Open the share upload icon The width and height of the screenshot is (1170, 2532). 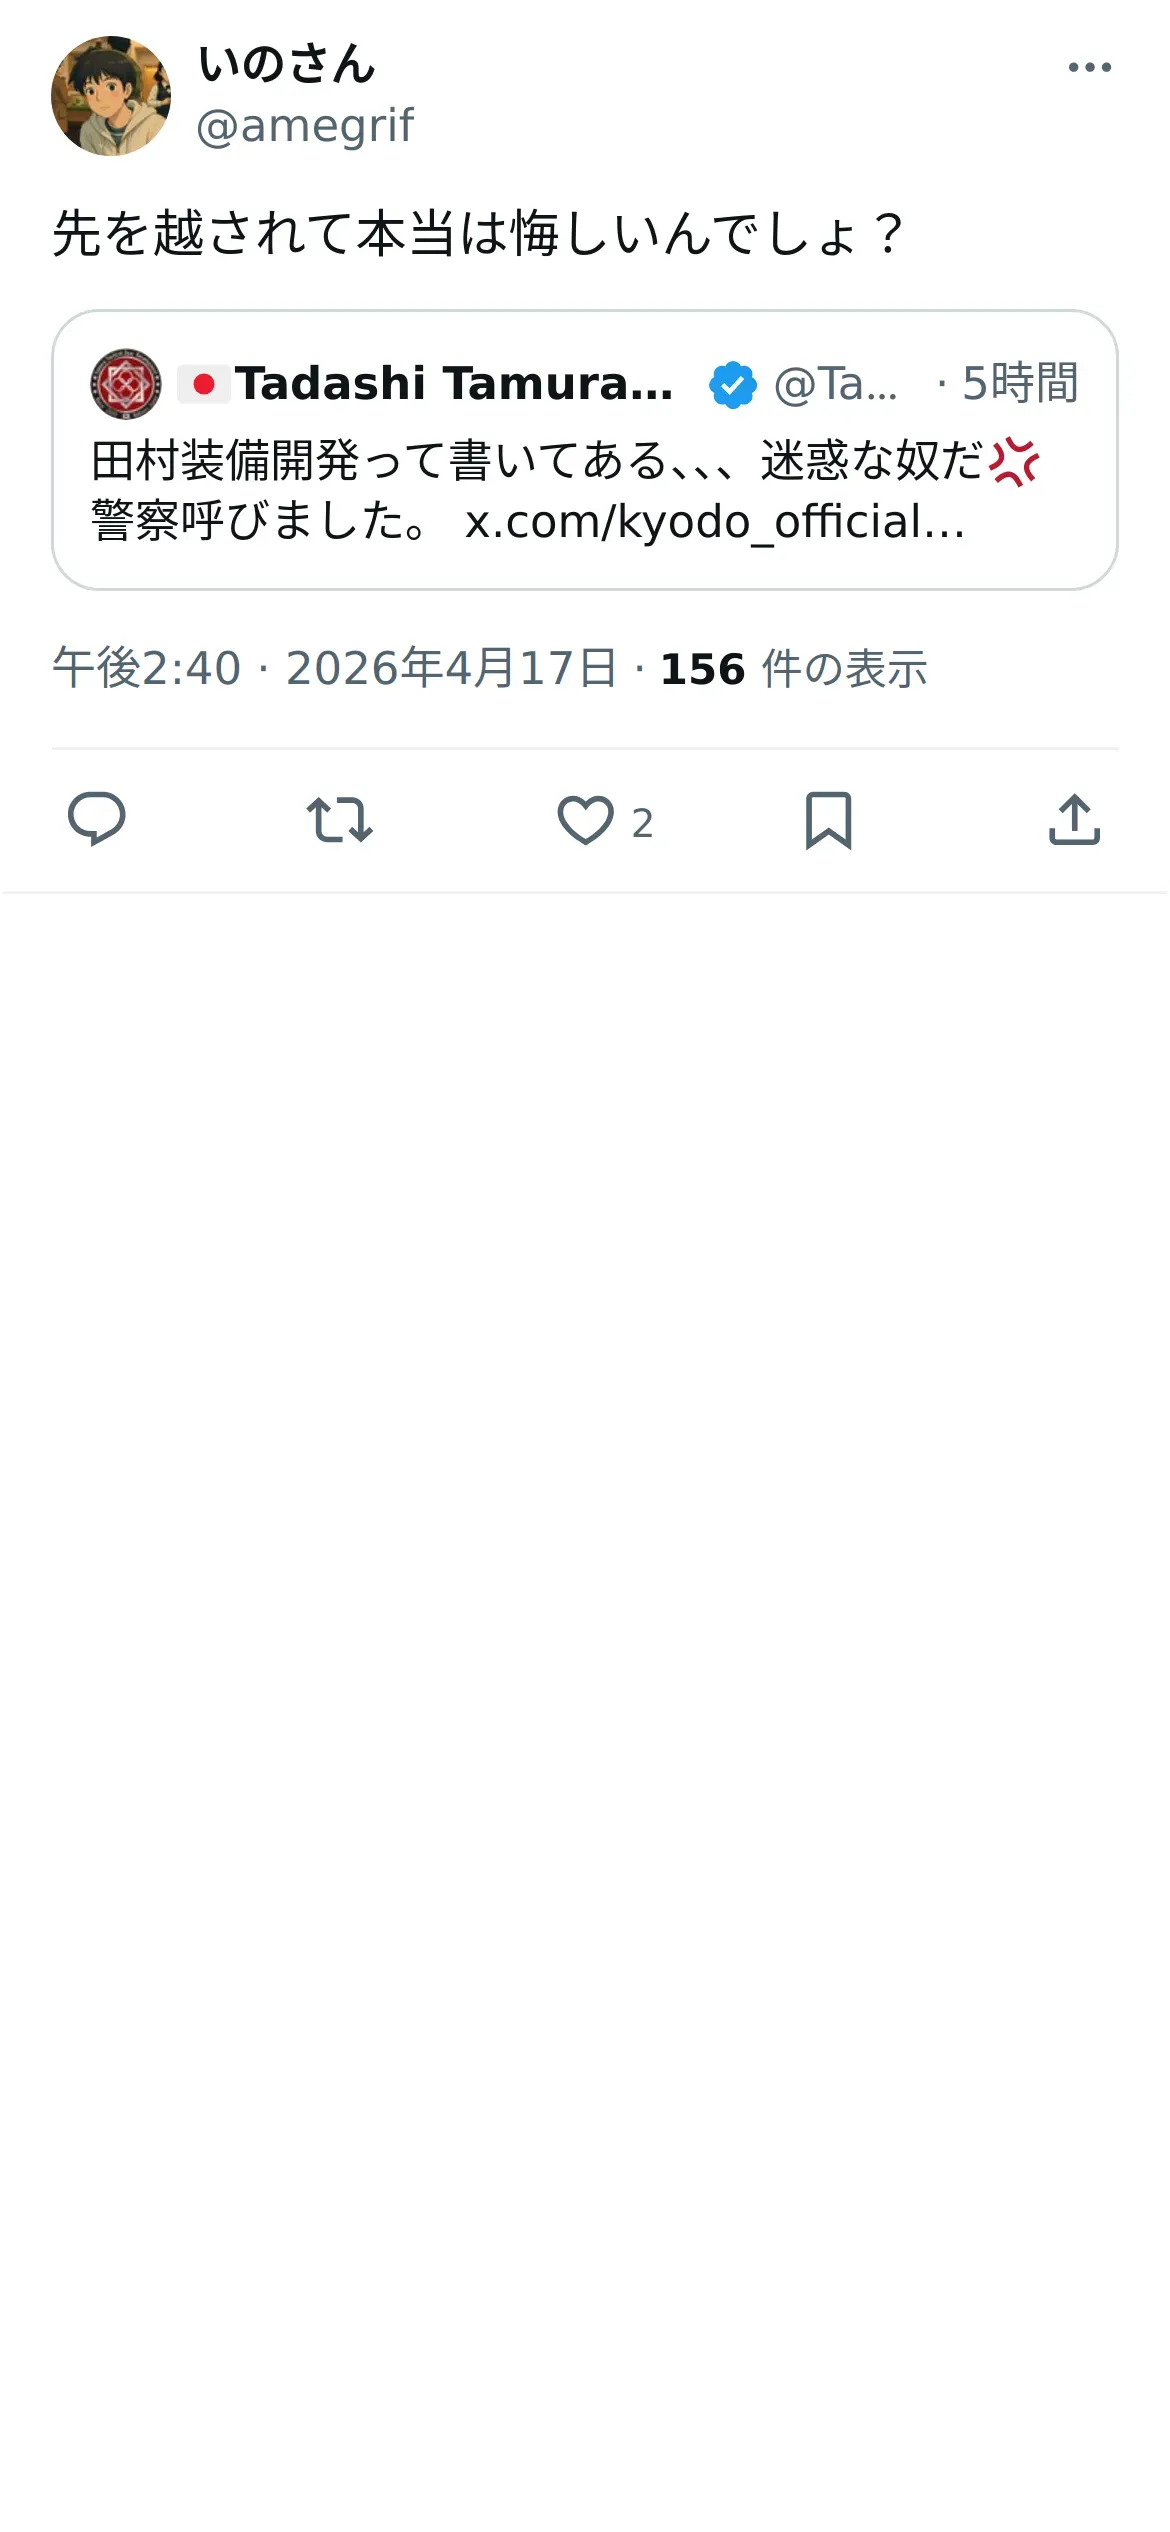[1074, 820]
